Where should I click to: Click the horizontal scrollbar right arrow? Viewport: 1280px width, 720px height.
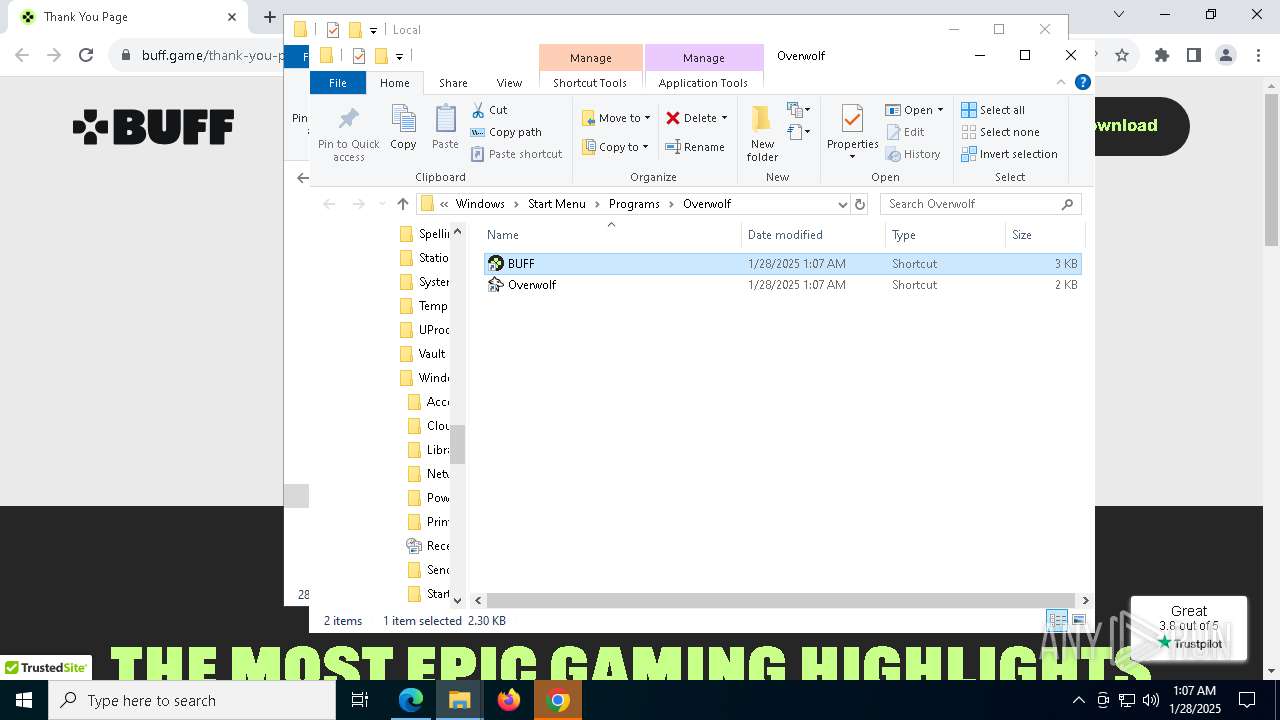coord(1085,600)
